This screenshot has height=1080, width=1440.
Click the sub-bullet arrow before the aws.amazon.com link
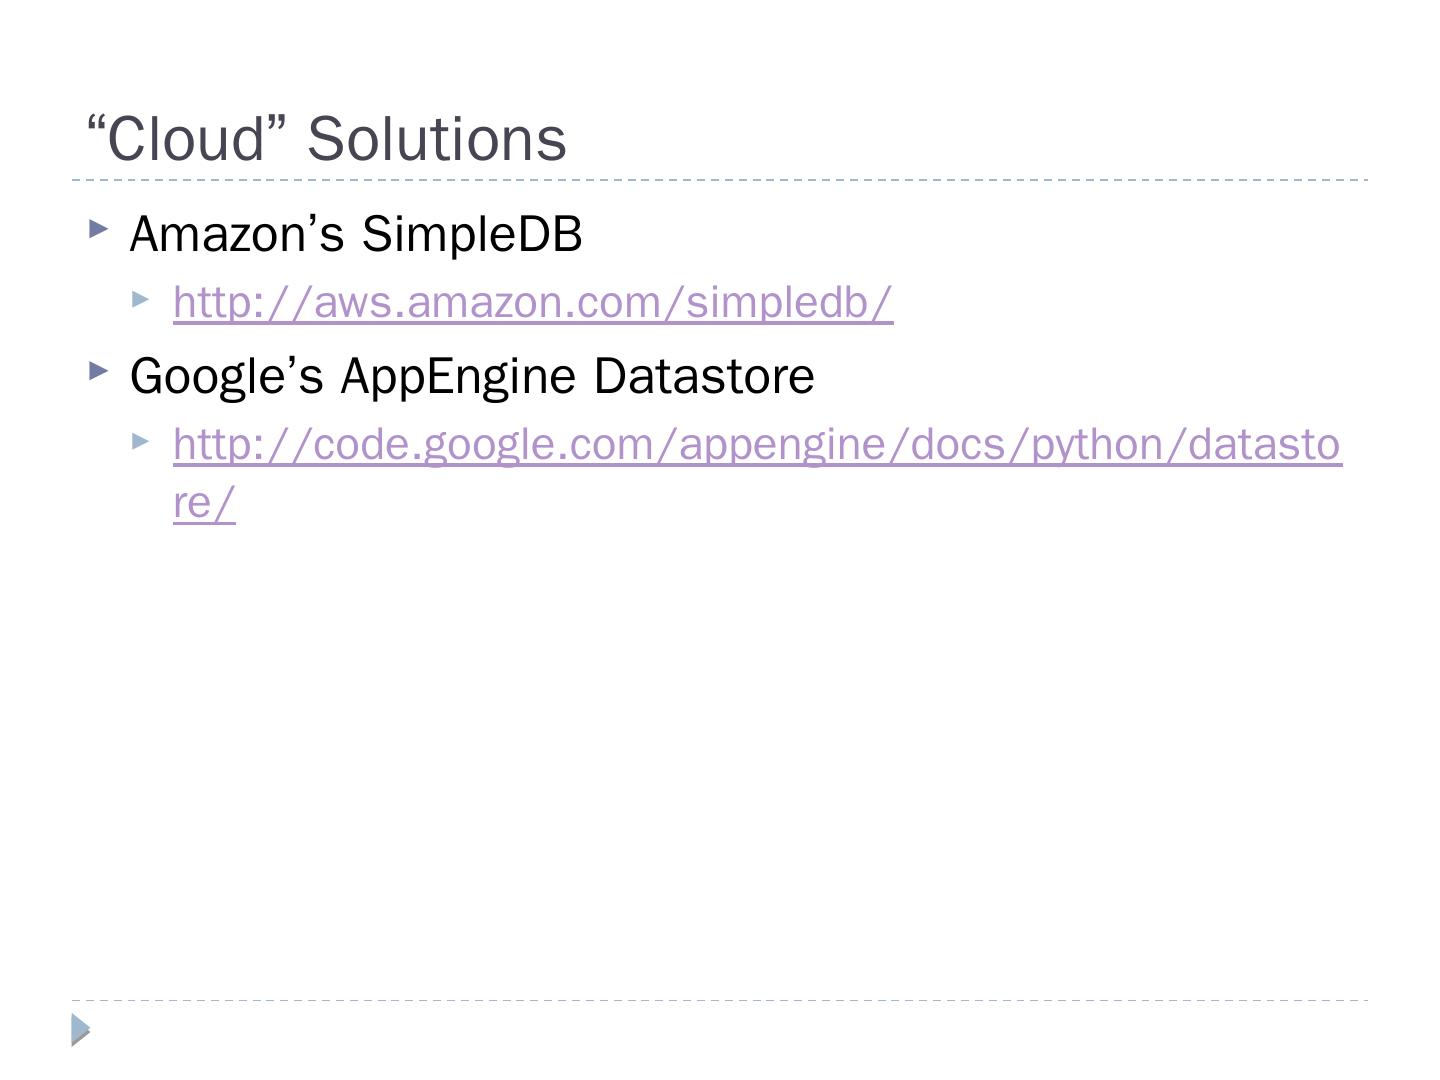coord(141,298)
